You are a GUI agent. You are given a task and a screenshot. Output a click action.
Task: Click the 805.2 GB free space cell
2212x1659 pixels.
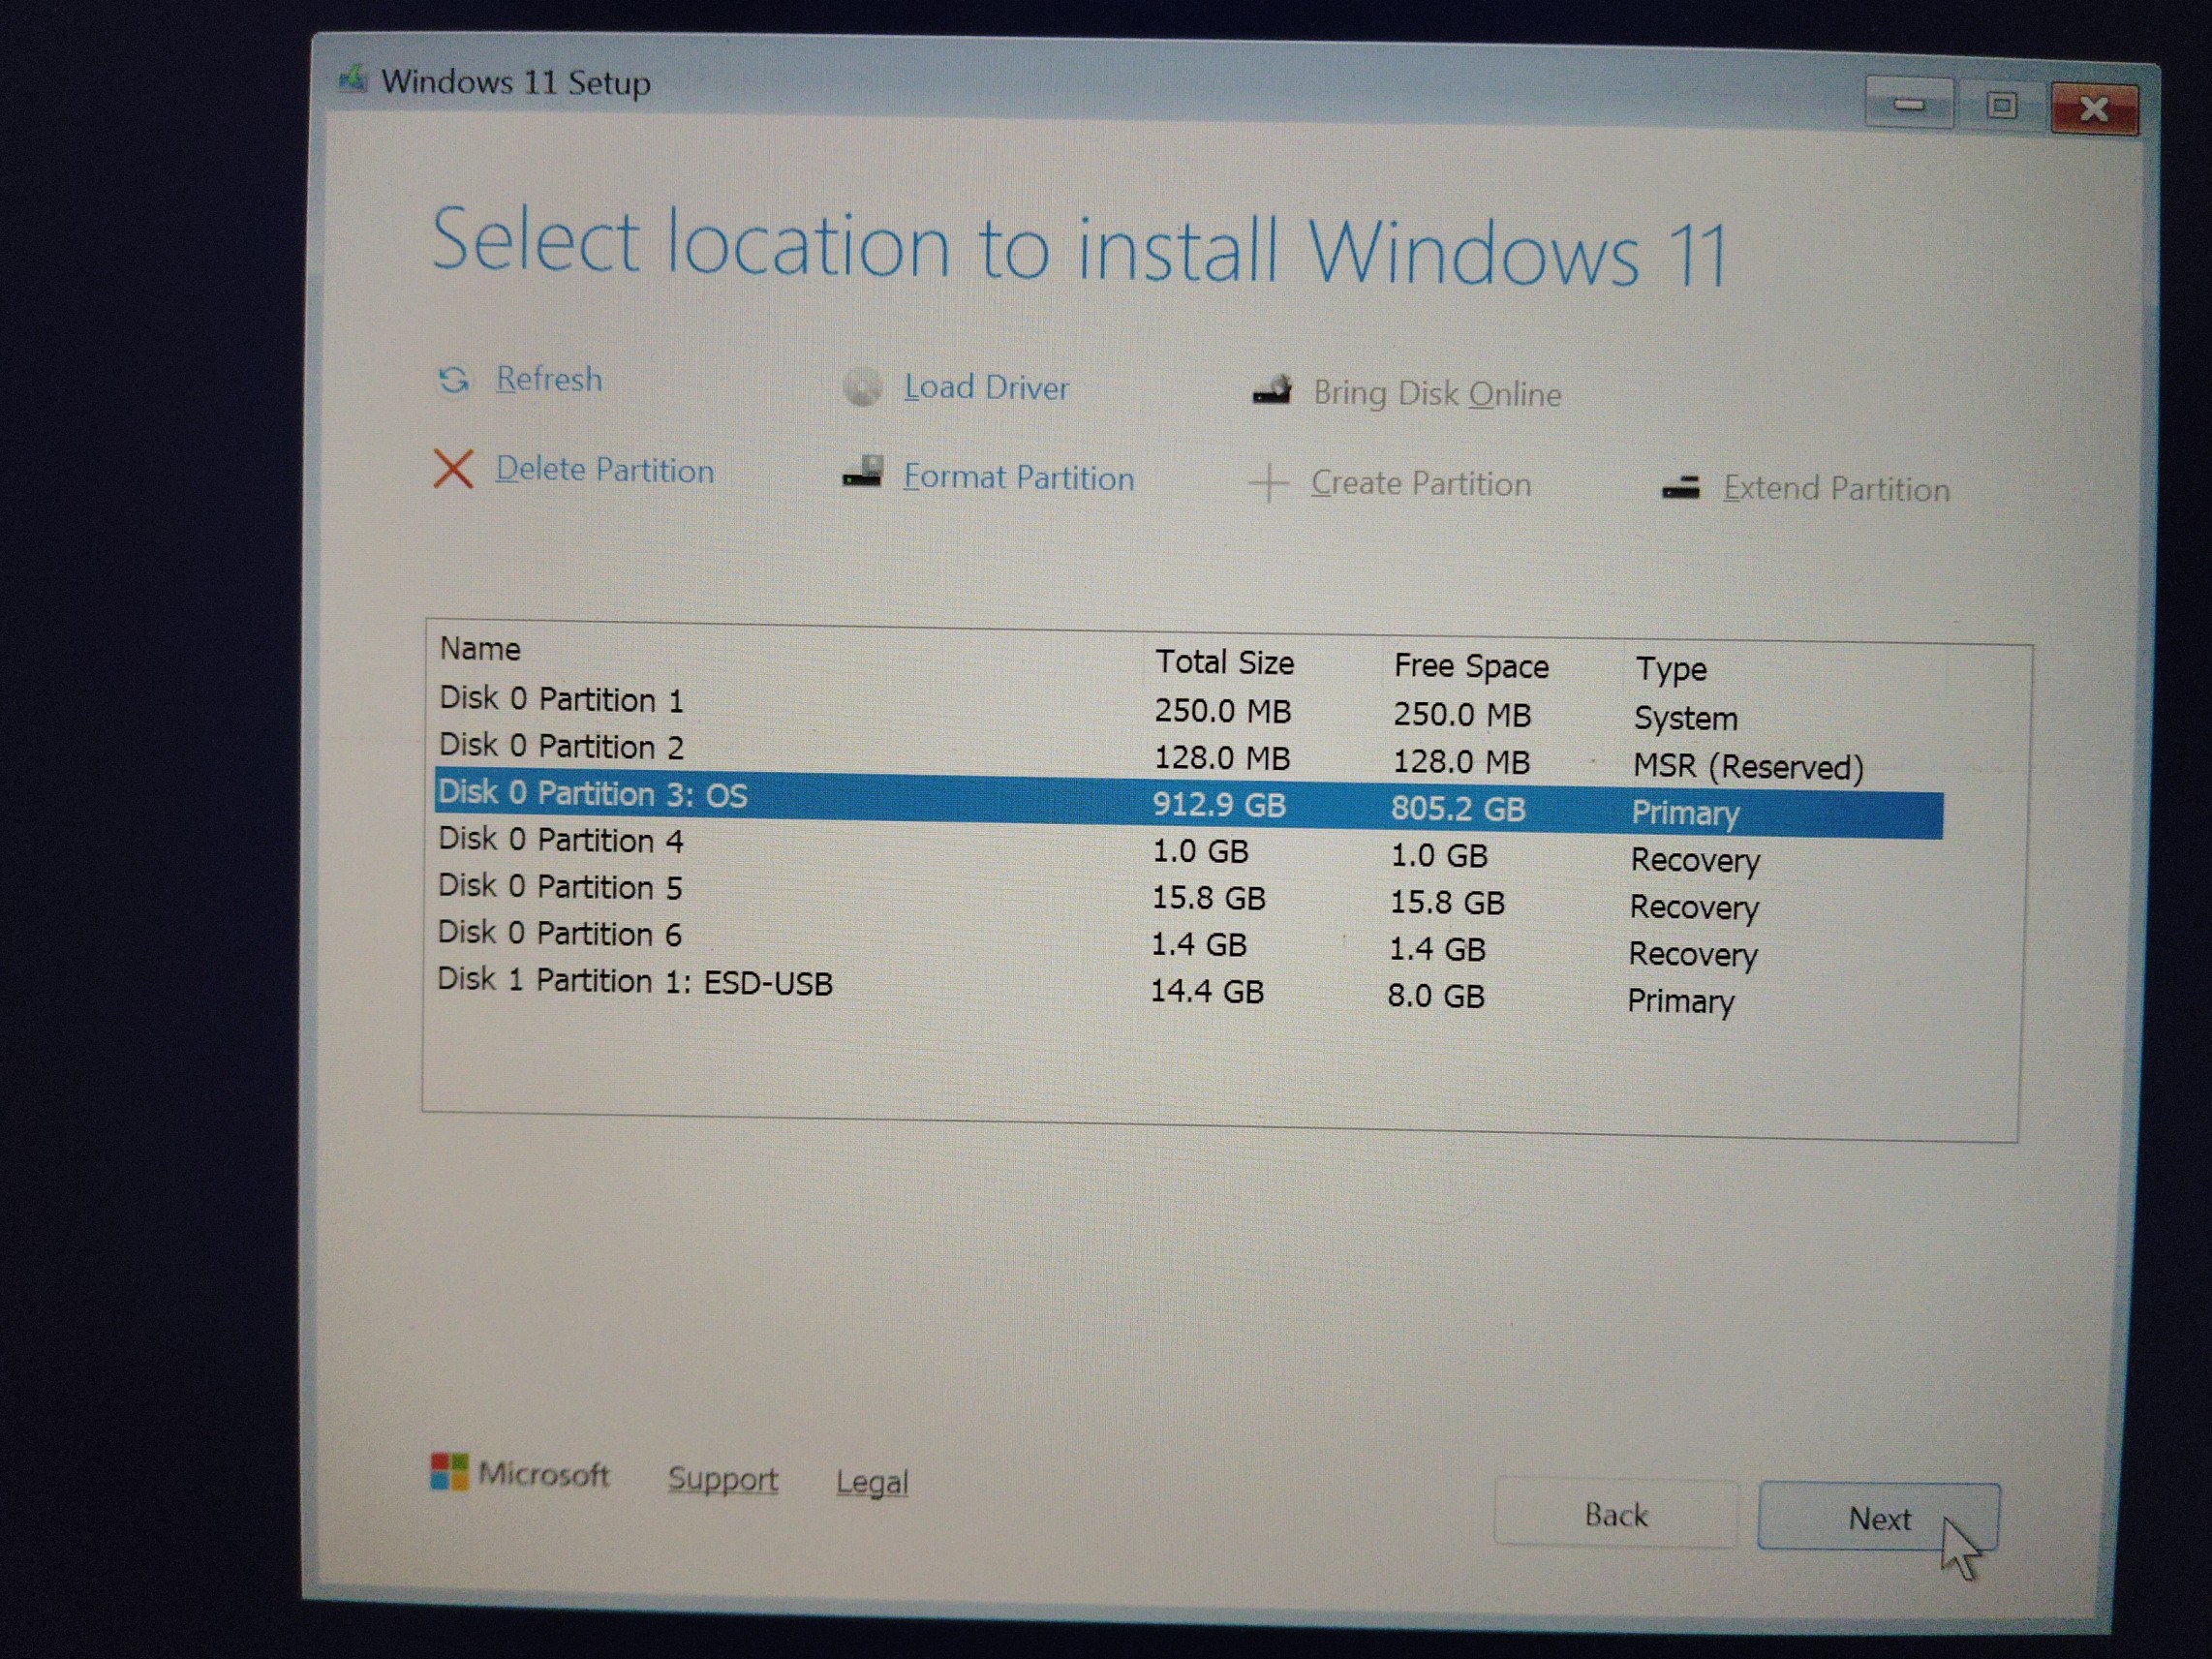tap(1458, 808)
